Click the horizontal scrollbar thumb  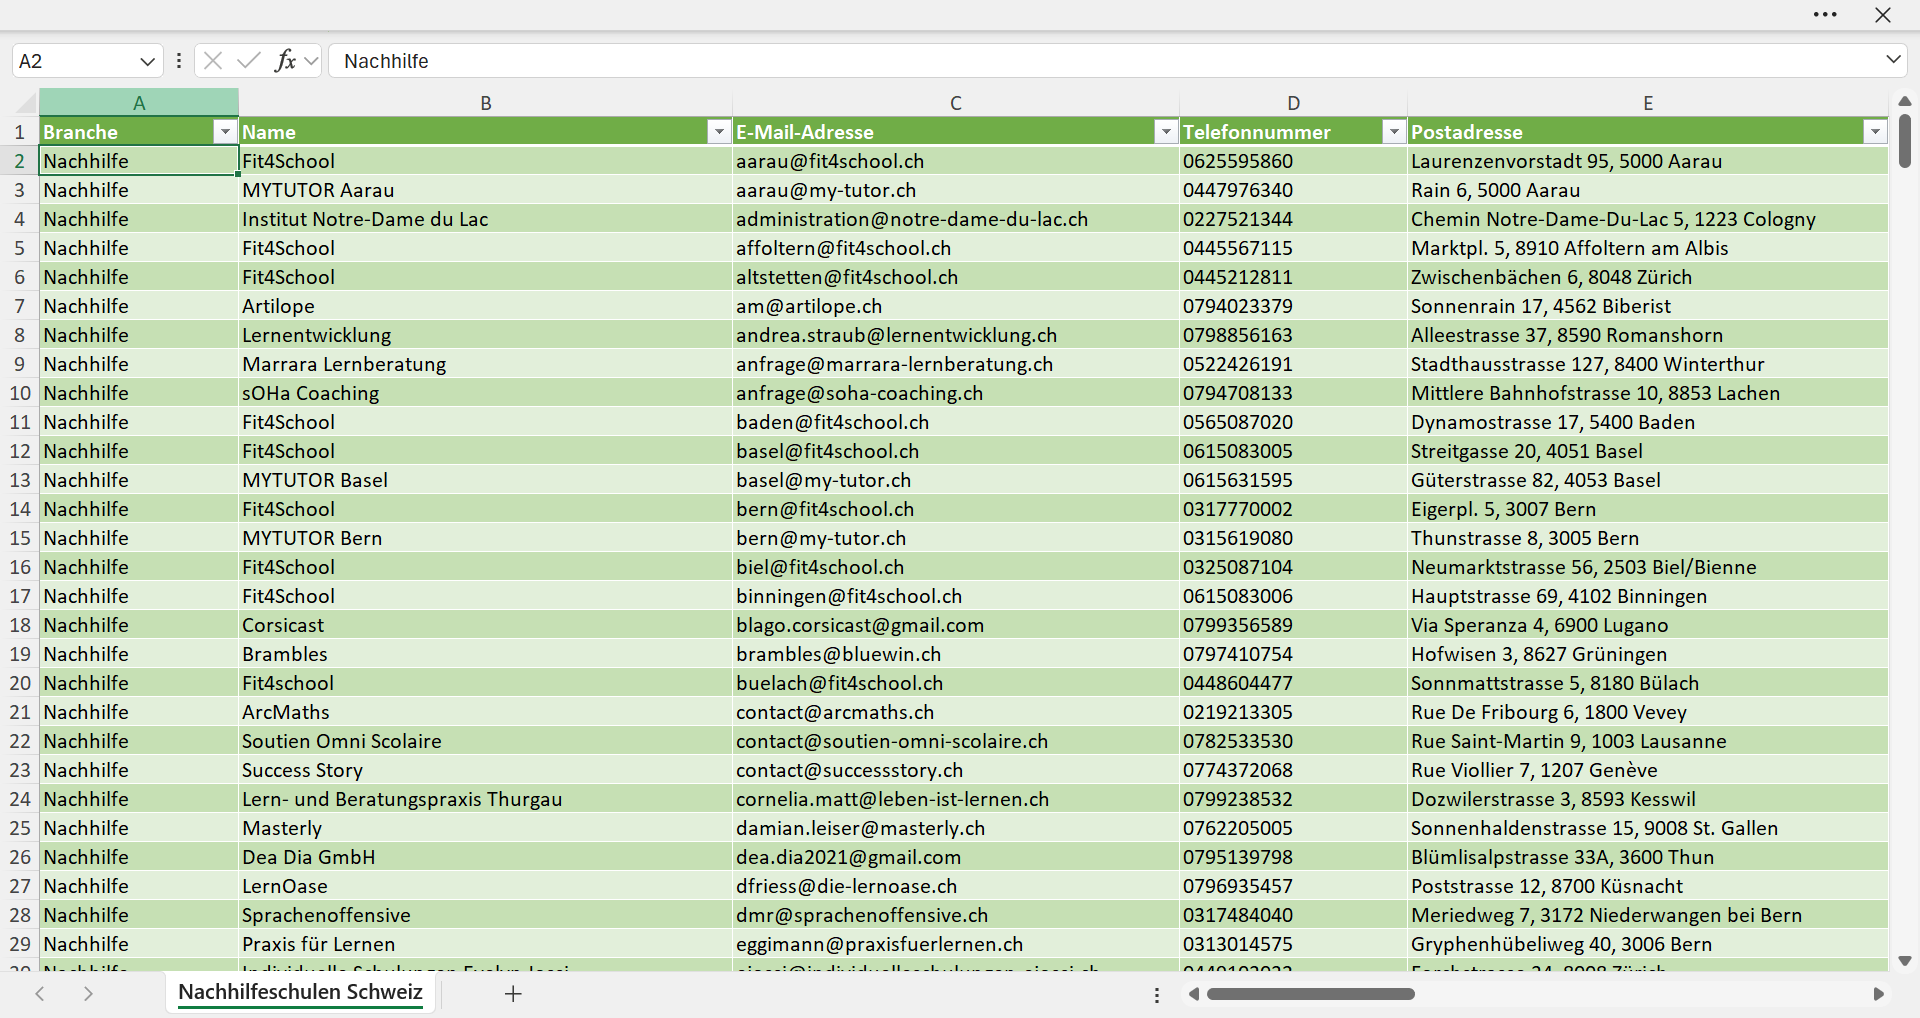1311,994
